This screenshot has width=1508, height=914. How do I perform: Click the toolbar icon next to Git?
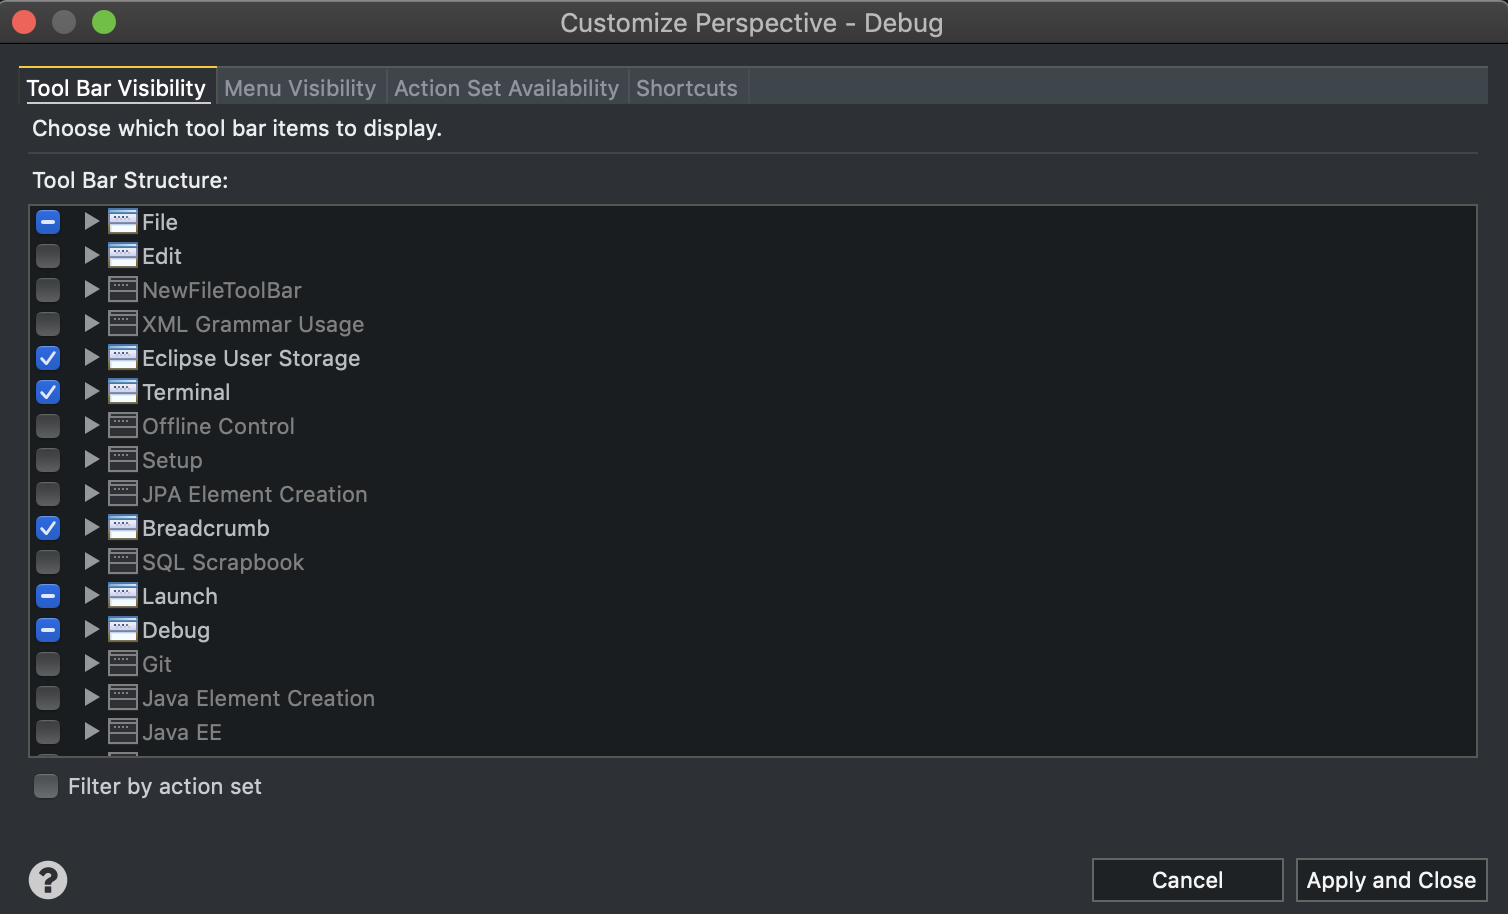pyautogui.click(x=123, y=664)
